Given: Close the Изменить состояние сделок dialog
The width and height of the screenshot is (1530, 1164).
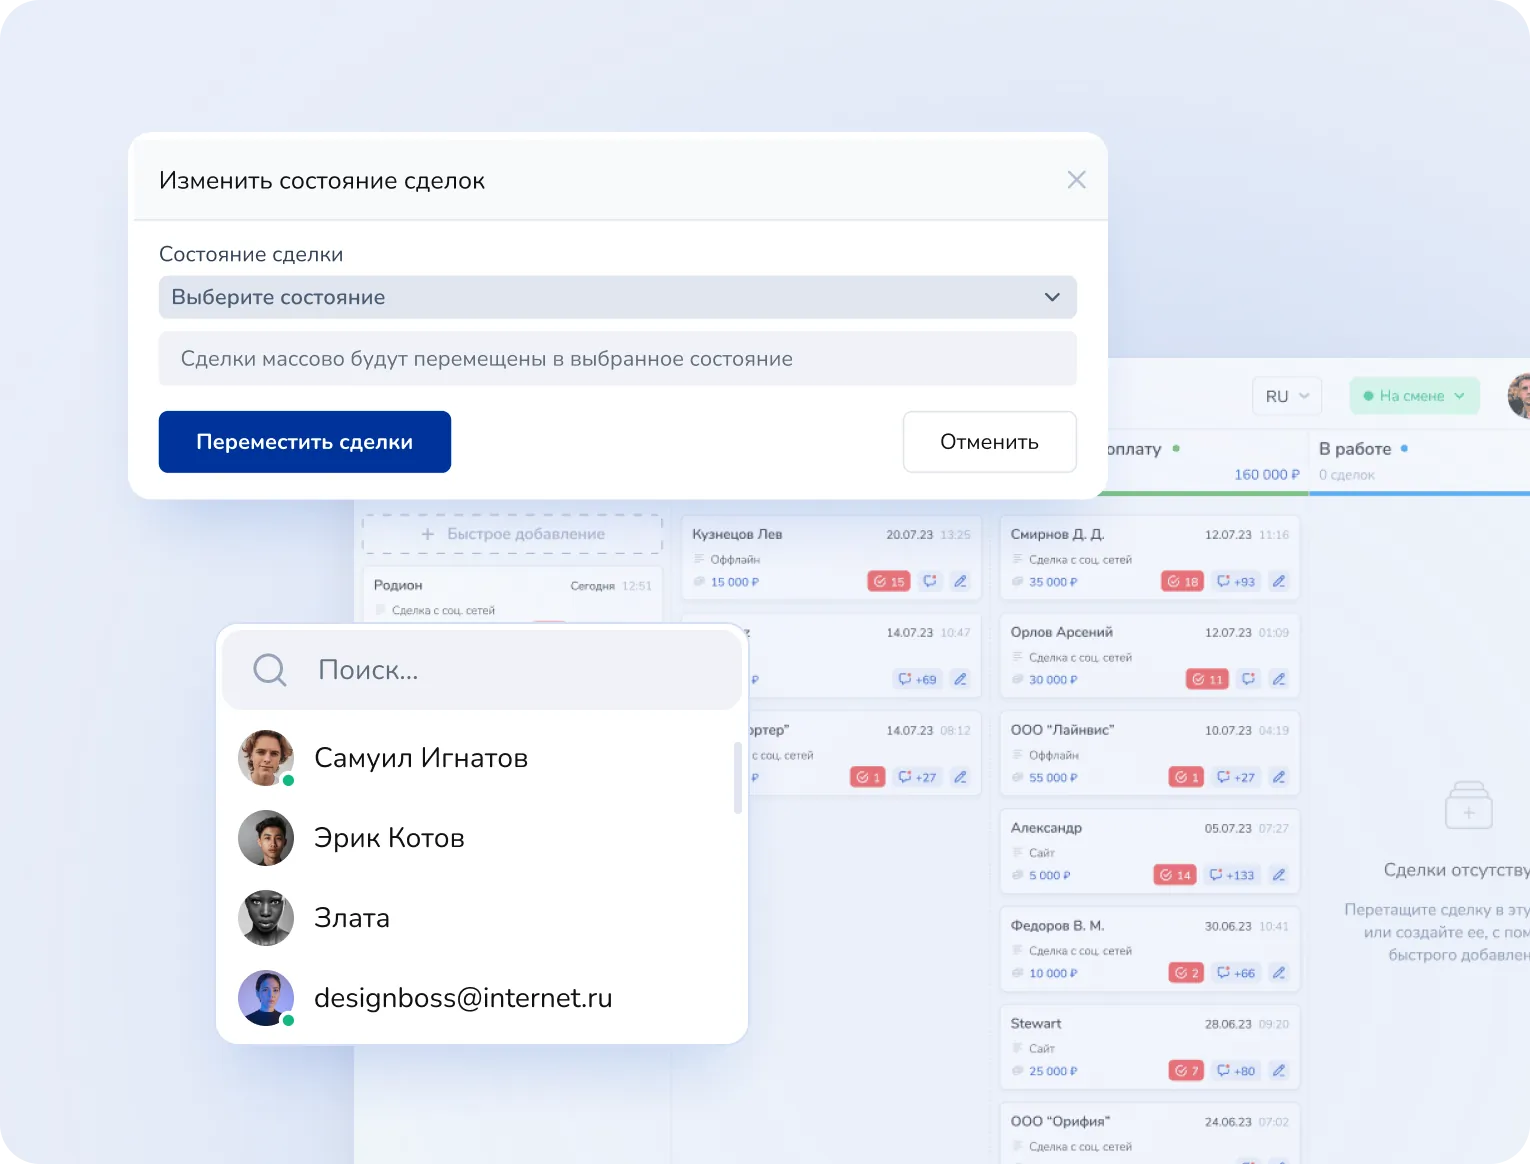Looking at the screenshot, I should coord(1076,180).
